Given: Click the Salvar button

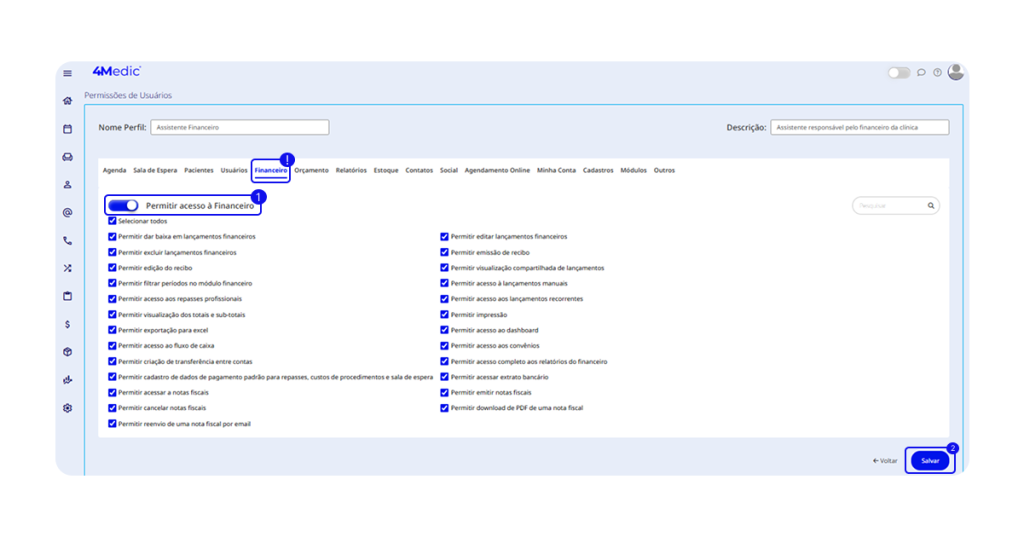Looking at the screenshot, I should pyautogui.click(x=930, y=461).
